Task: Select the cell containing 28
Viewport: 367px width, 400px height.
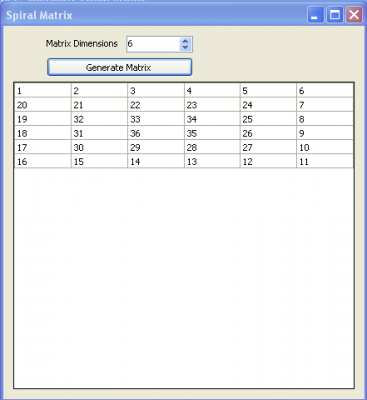Action: click(x=212, y=147)
